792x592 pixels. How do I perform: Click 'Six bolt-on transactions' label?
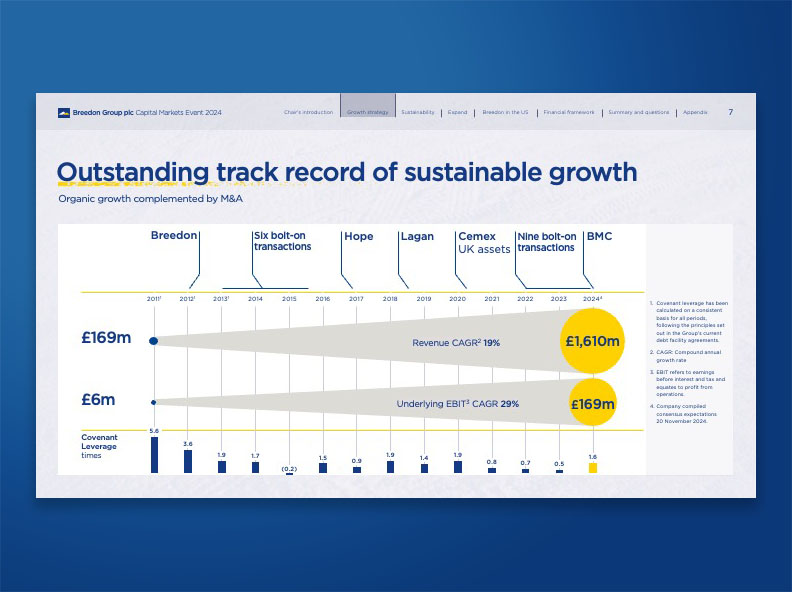(x=282, y=241)
